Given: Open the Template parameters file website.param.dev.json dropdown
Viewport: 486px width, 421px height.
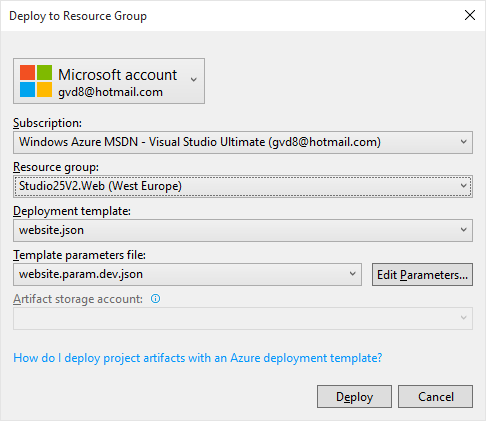Looking at the screenshot, I should (x=187, y=274).
